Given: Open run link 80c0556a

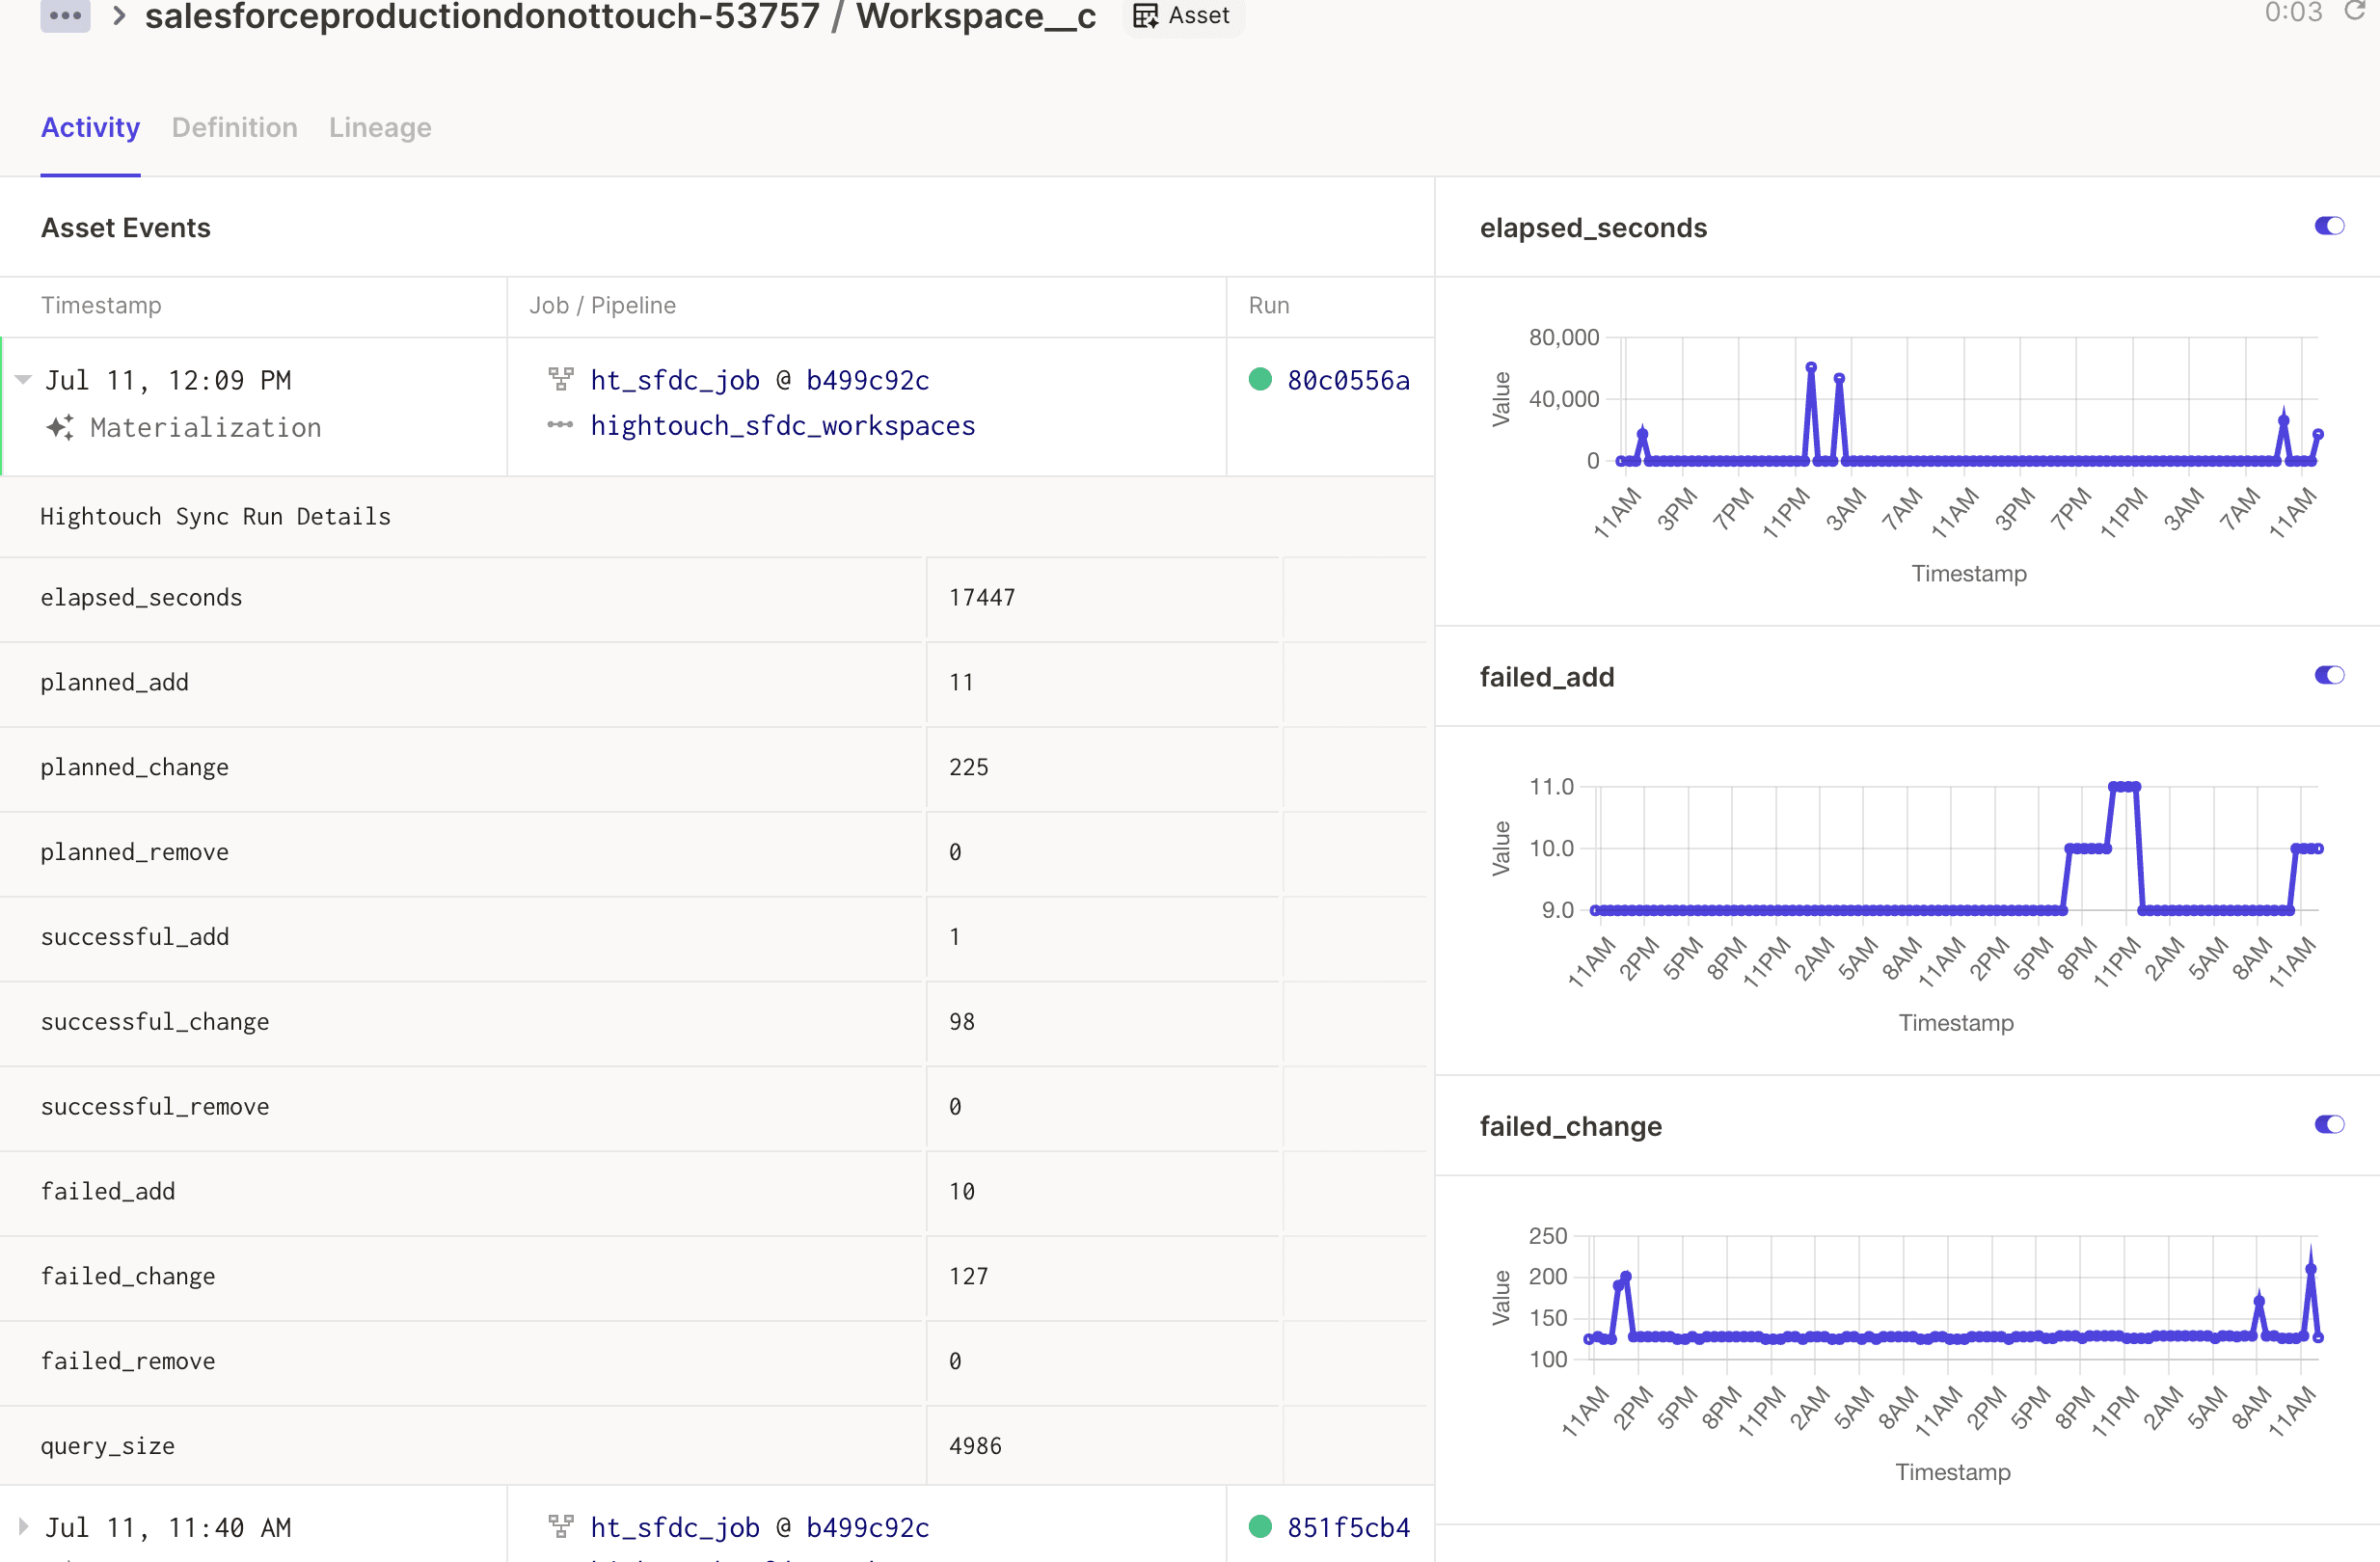Looking at the screenshot, I should pyautogui.click(x=1348, y=380).
